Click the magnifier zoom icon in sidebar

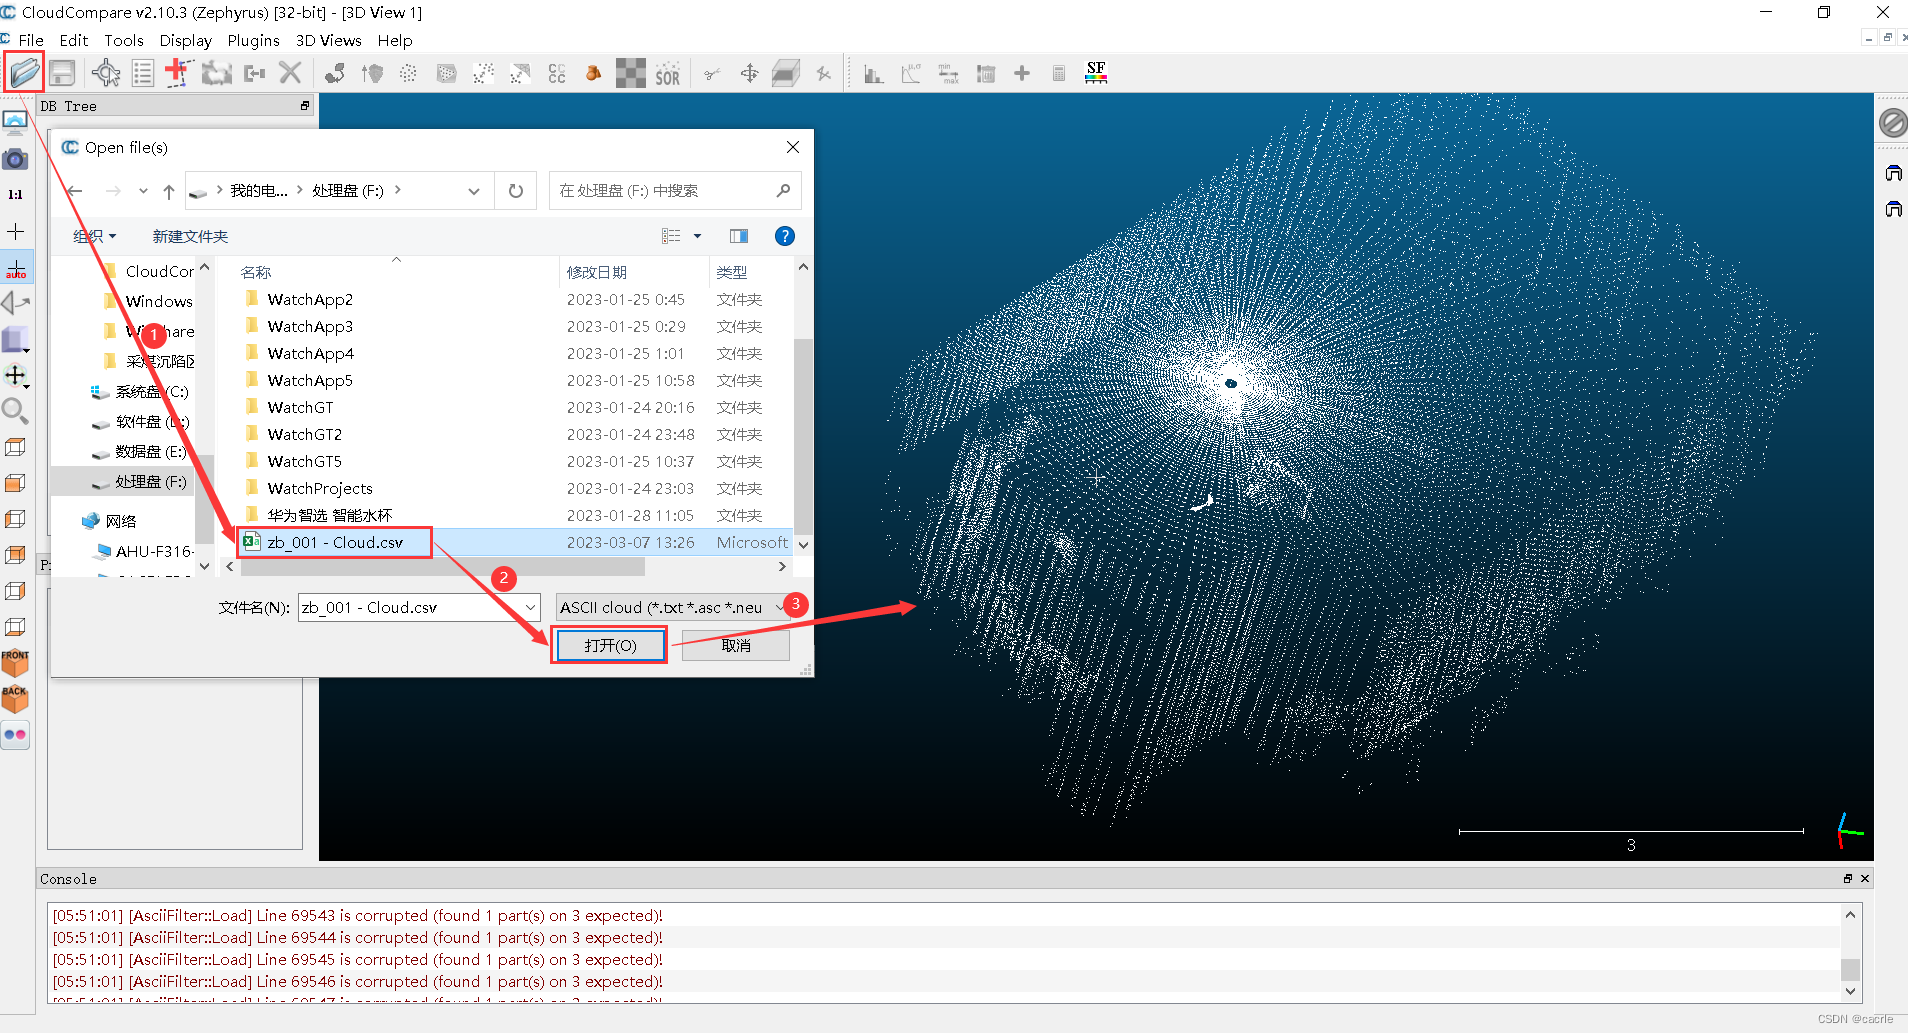(15, 411)
